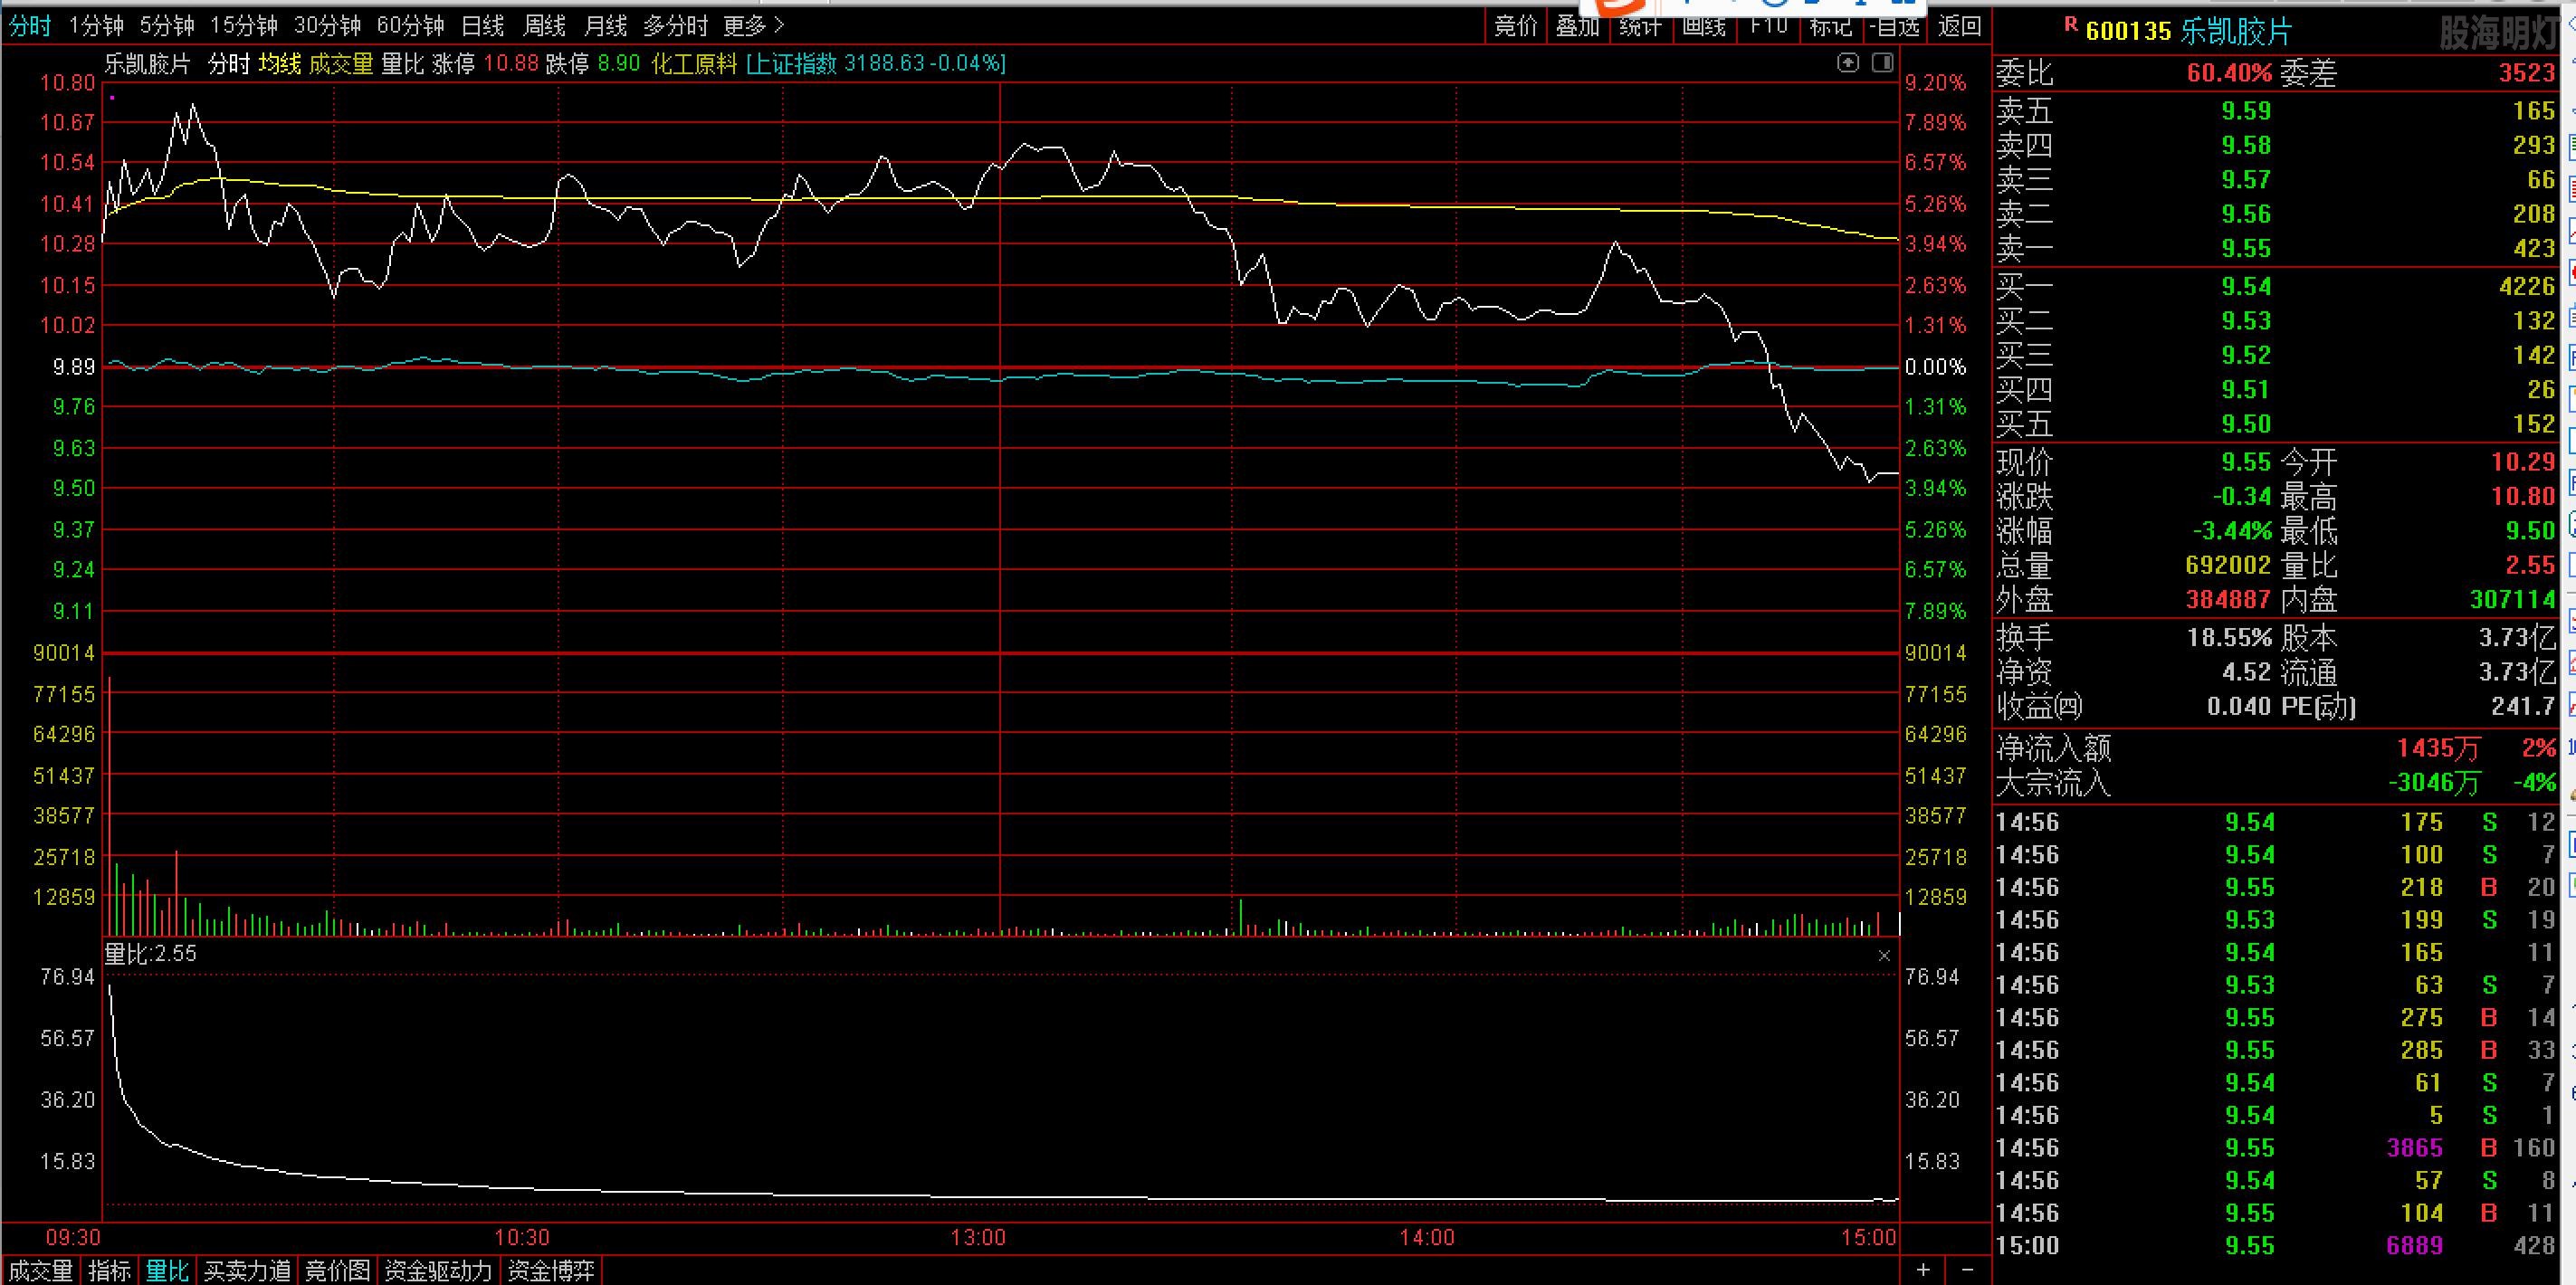Image resolution: width=2576 pixels, height=1285 pixels.
Task: Open the 日线 daily chart tab
Action: coord(483,26)
